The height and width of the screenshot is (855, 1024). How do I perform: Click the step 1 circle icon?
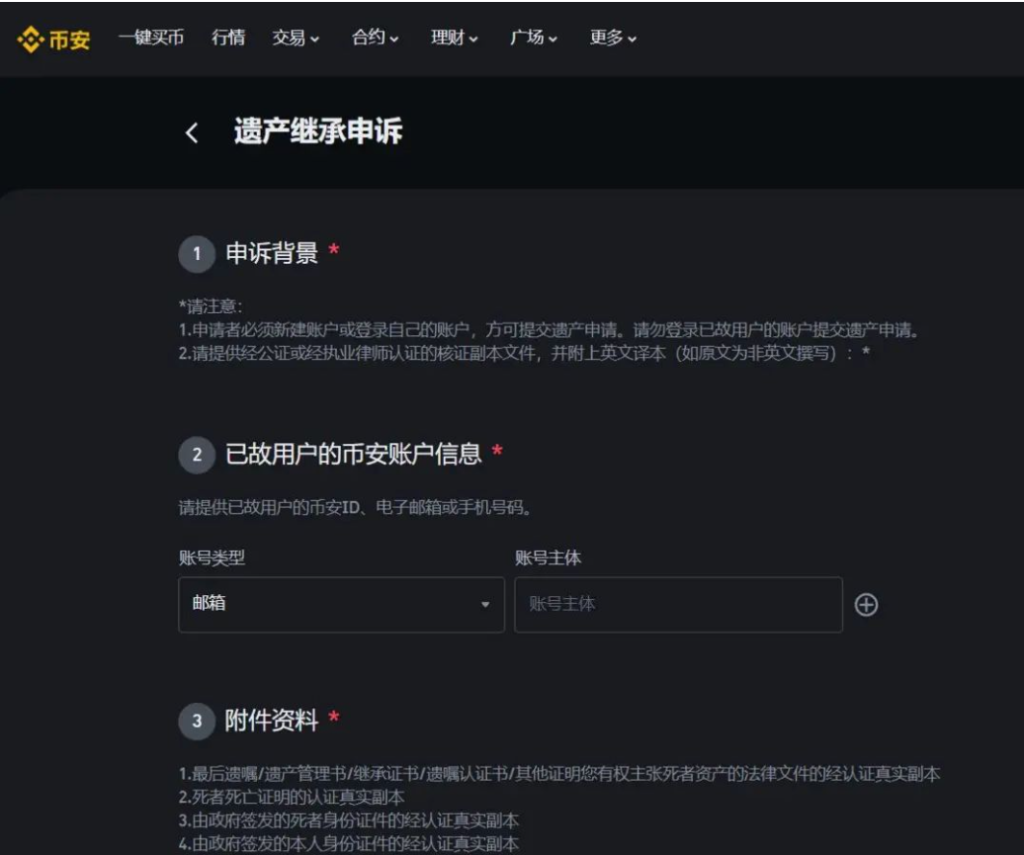click(x=197, y=254)
